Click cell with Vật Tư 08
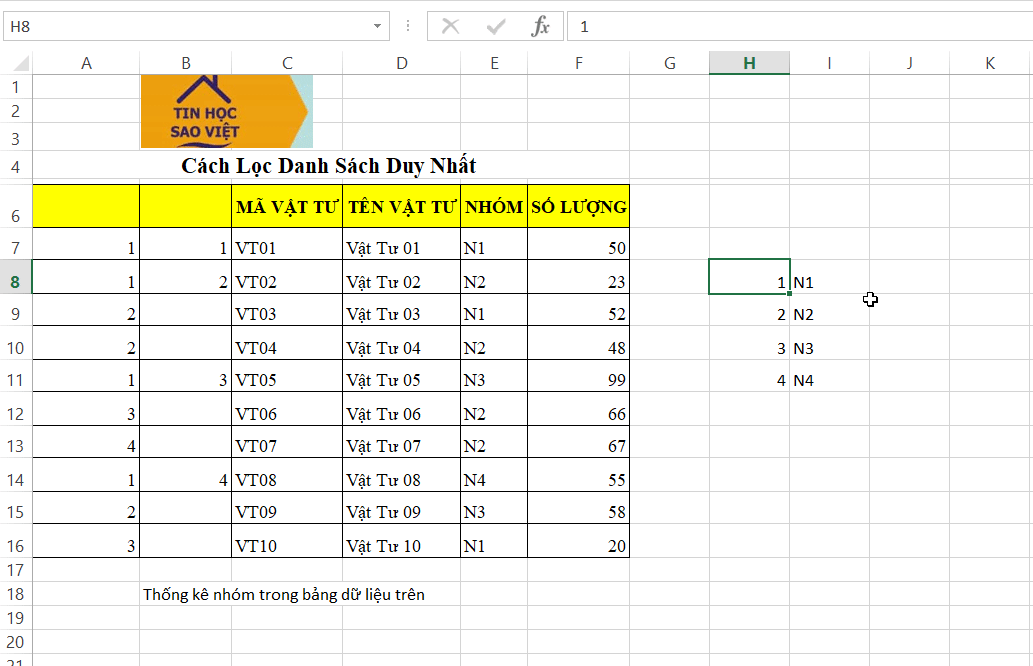Image resolution: width=1033 pixels, height=666 pixels. click(x=401, y=480)
